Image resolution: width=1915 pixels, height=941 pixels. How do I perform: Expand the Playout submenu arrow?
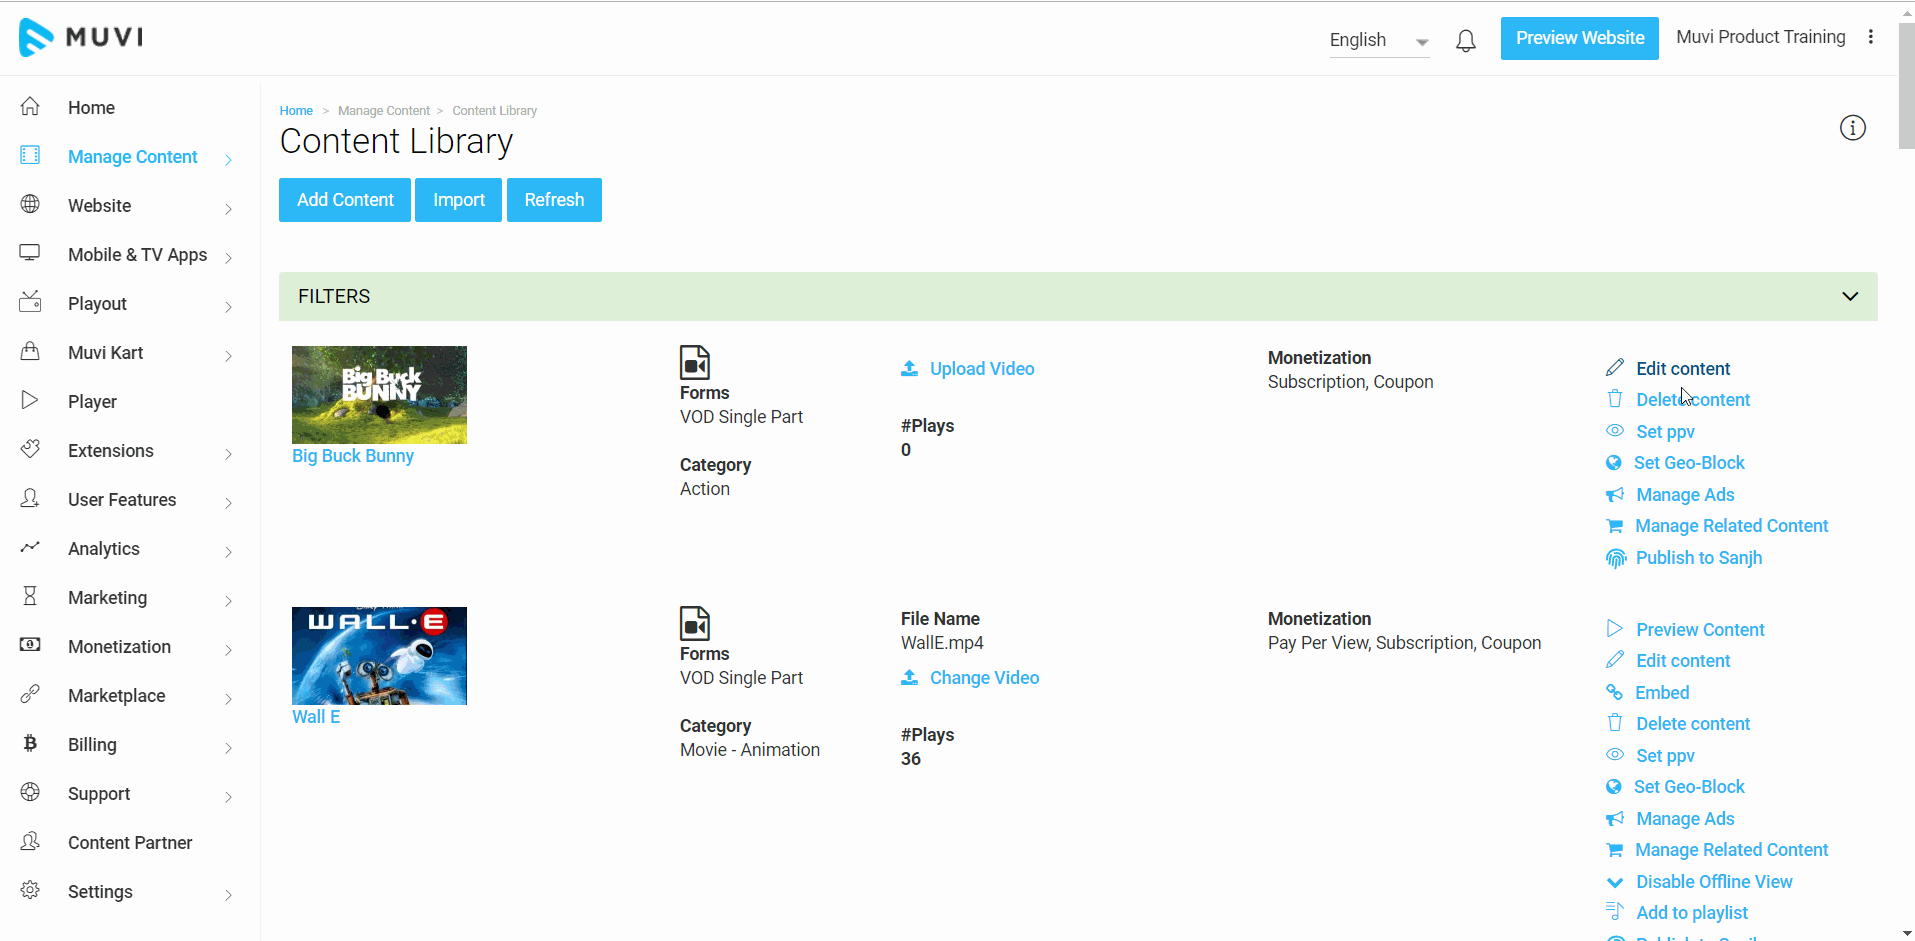point(229,306)
